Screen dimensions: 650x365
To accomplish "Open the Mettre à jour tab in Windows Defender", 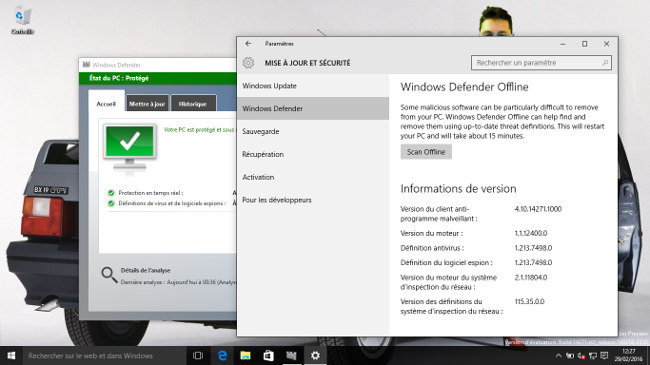I will coord(147,104).
